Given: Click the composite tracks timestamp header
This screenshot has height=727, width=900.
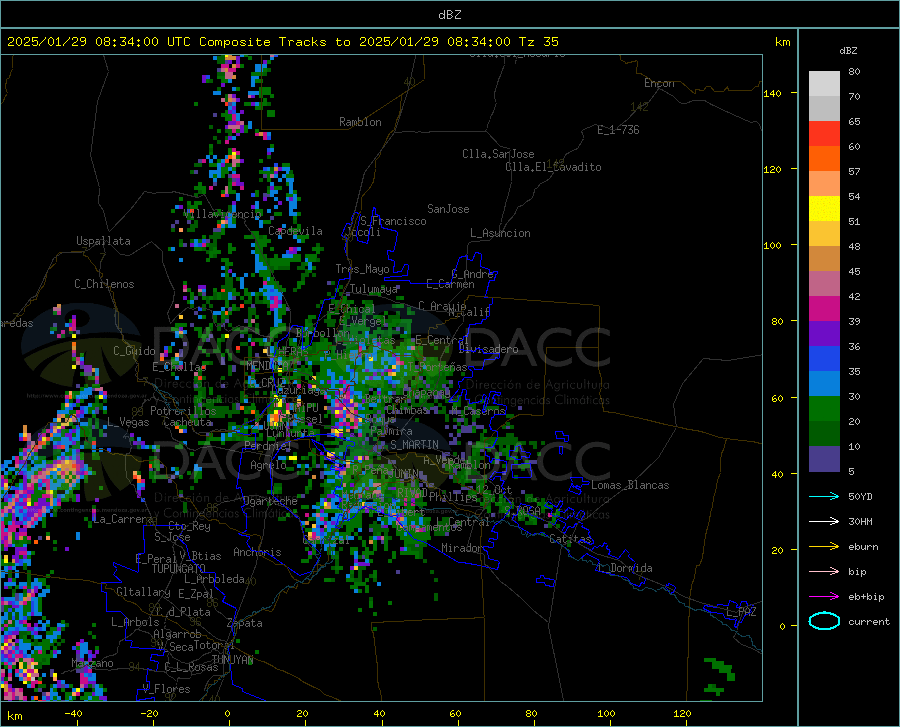Looking at the screenshot, I should click(x=282, y=42).
